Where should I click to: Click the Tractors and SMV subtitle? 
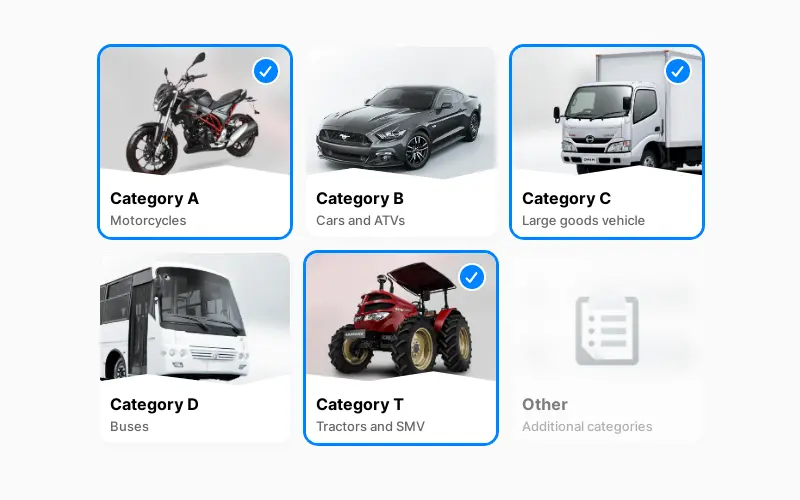tap(370, 427)
